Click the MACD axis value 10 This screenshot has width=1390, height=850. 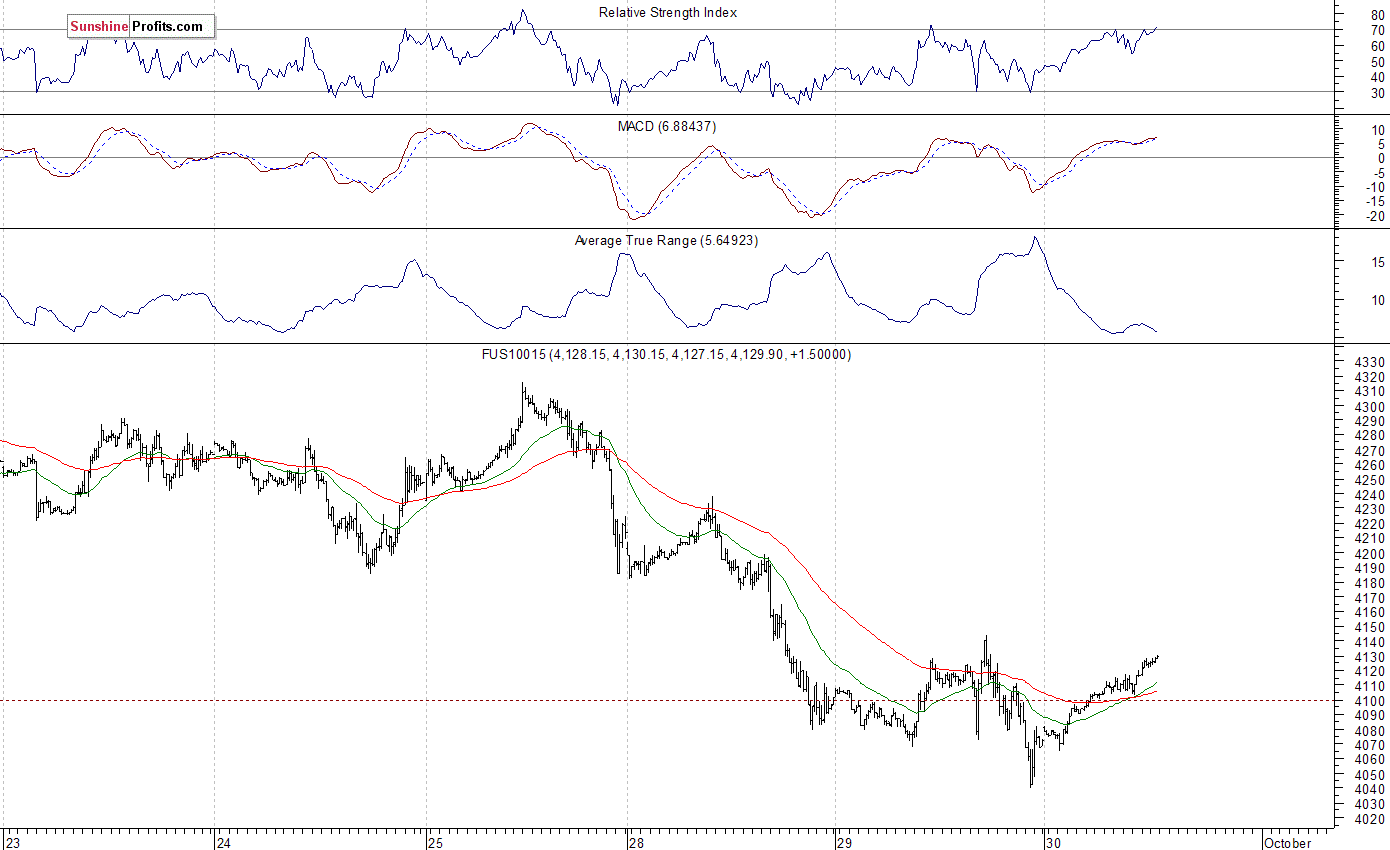click(1377, 129)
